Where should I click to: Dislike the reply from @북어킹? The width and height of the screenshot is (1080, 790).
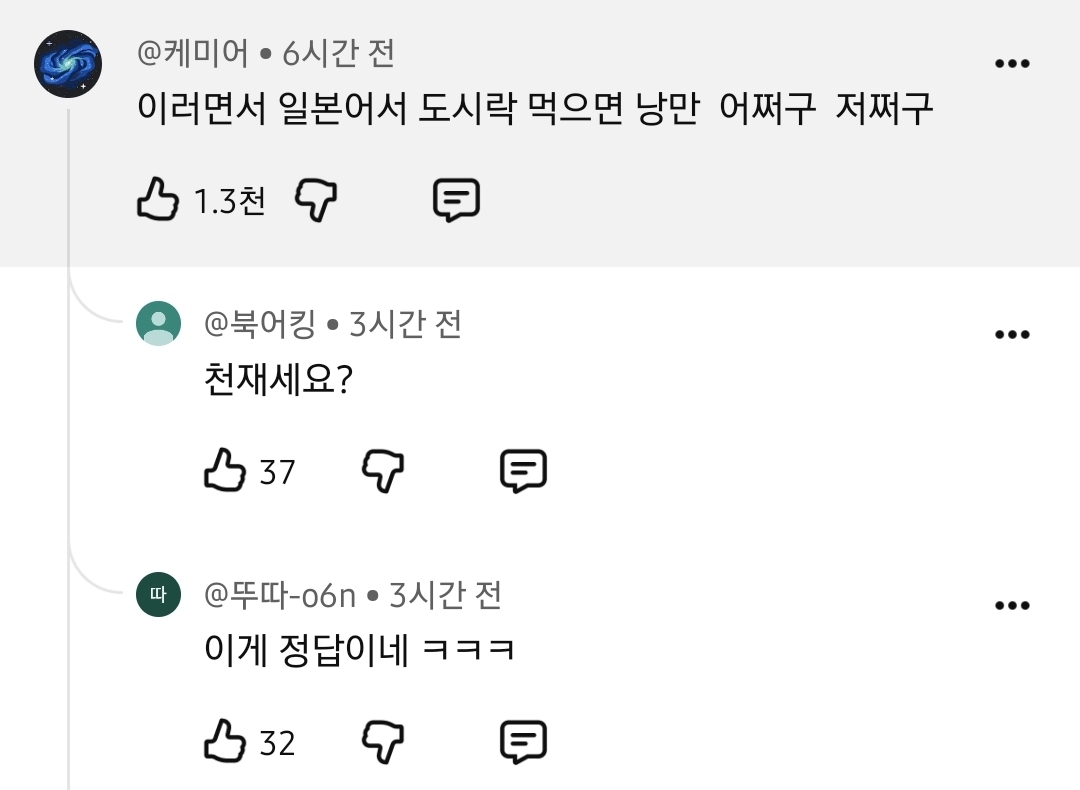click(x=383, y=471)
